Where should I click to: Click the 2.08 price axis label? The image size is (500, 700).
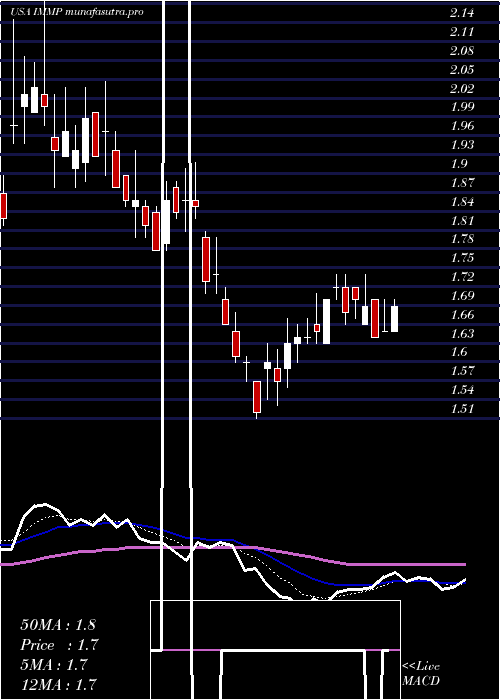click(x=462, y=51)
